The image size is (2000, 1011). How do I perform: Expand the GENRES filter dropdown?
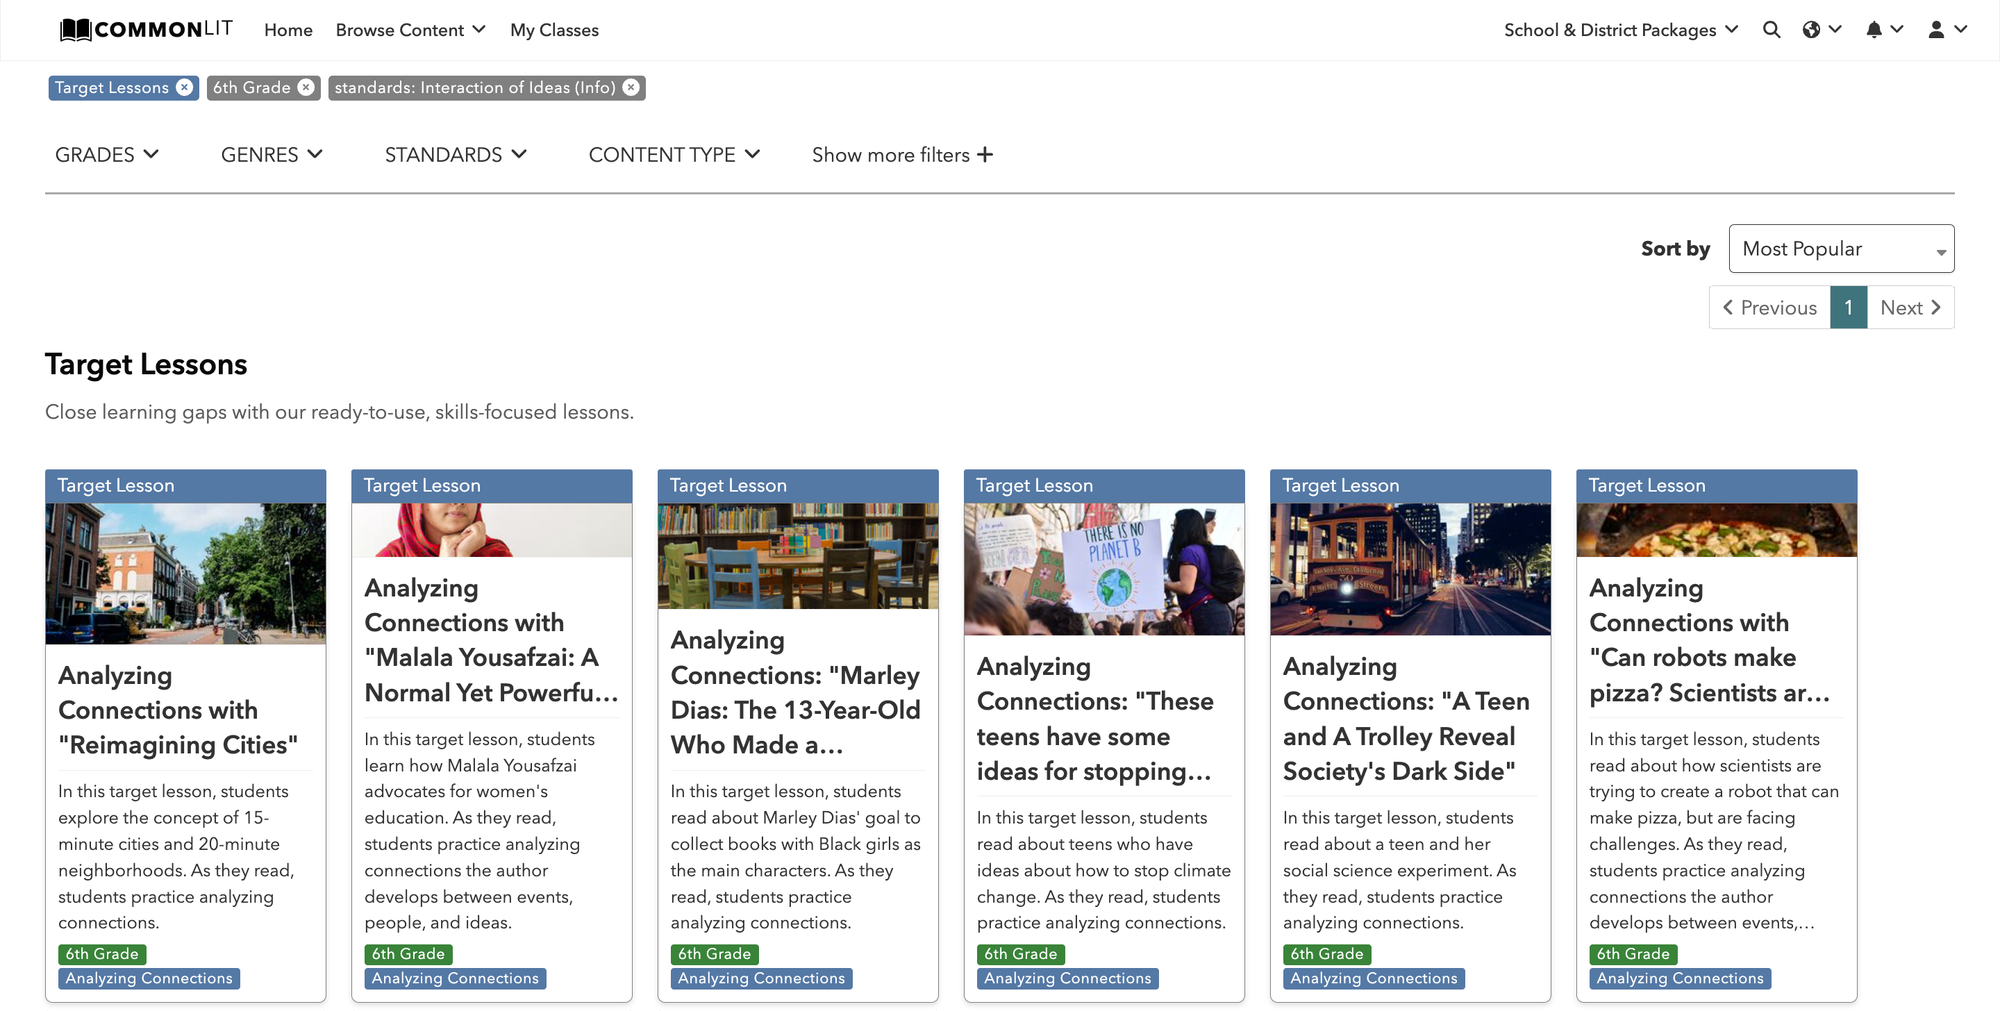click(x=272, y=155)
